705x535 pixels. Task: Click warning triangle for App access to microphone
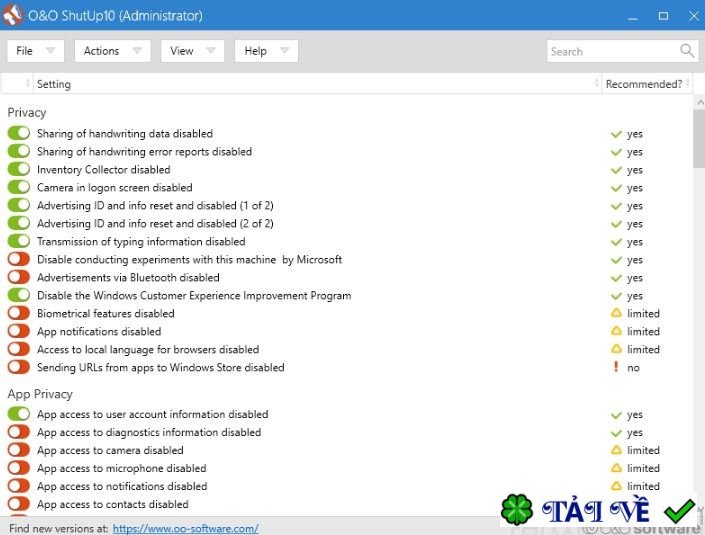[x=616, y=468]
